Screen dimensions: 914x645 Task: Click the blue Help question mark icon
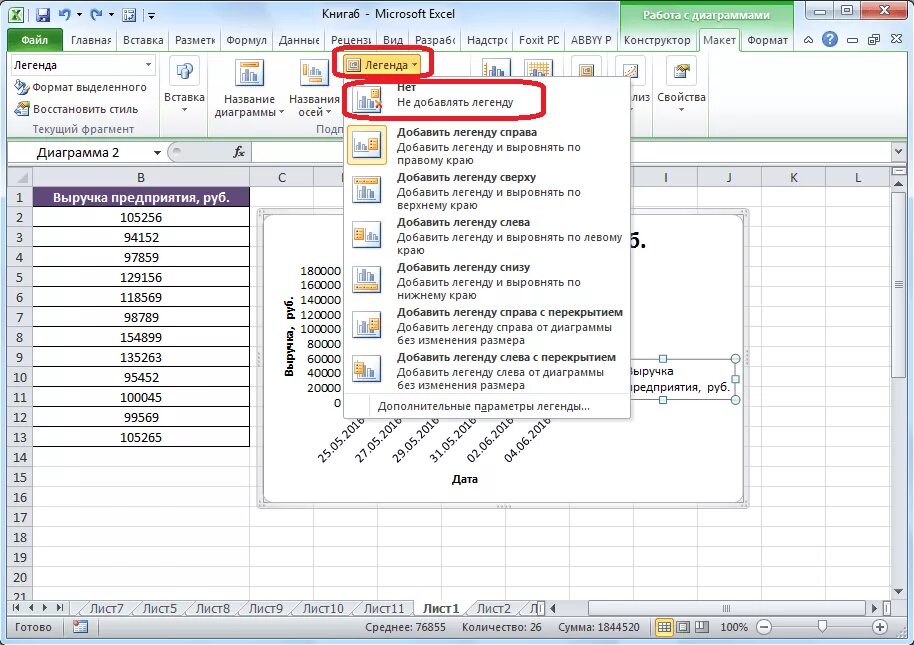829,40
